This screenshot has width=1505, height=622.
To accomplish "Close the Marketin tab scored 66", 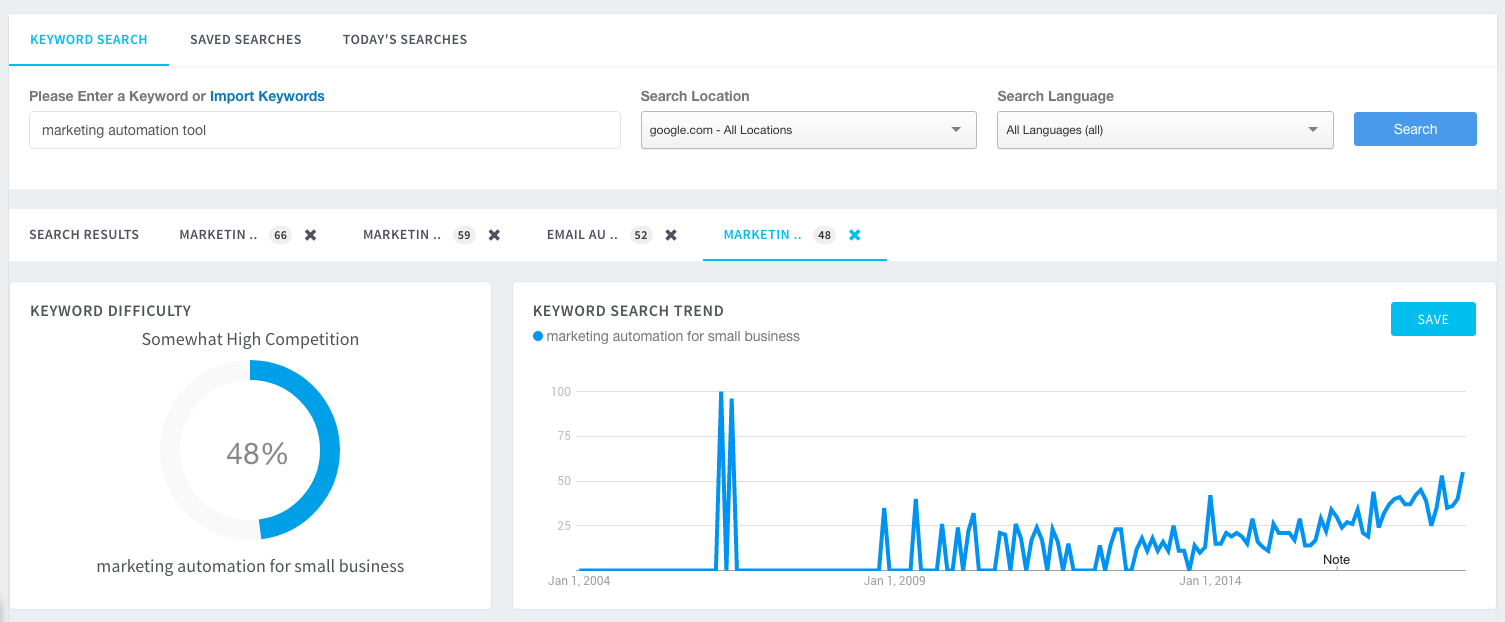I will pyautogui.click(x=310, y=235).
